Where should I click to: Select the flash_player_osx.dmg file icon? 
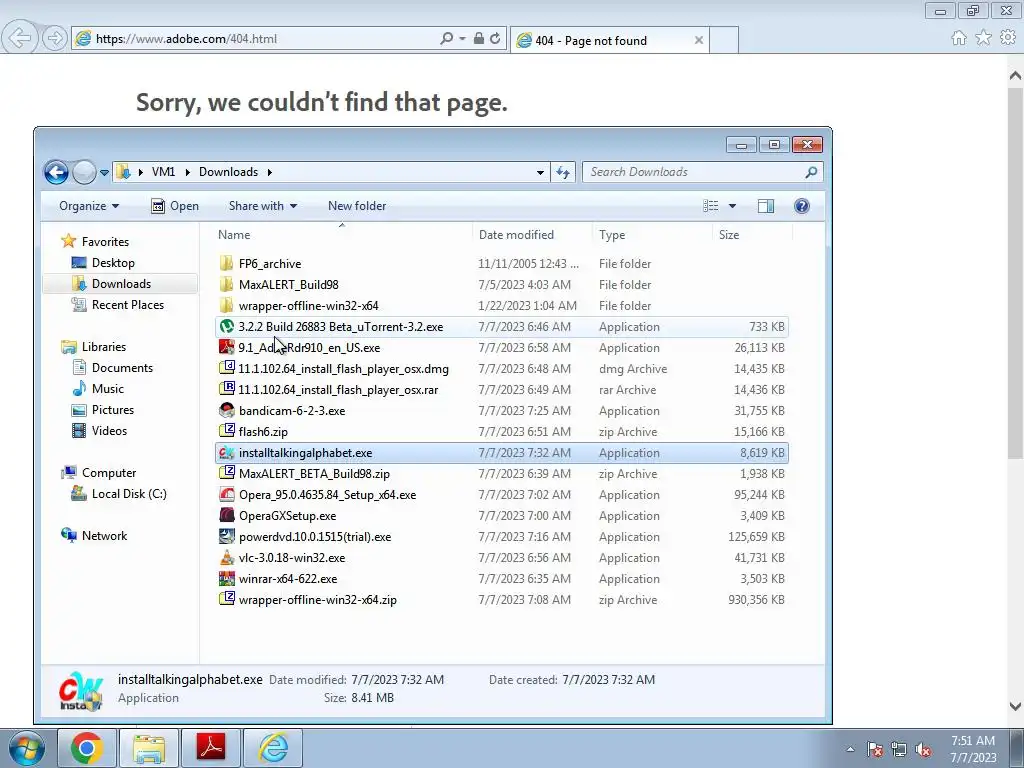[x=227, y=368]
